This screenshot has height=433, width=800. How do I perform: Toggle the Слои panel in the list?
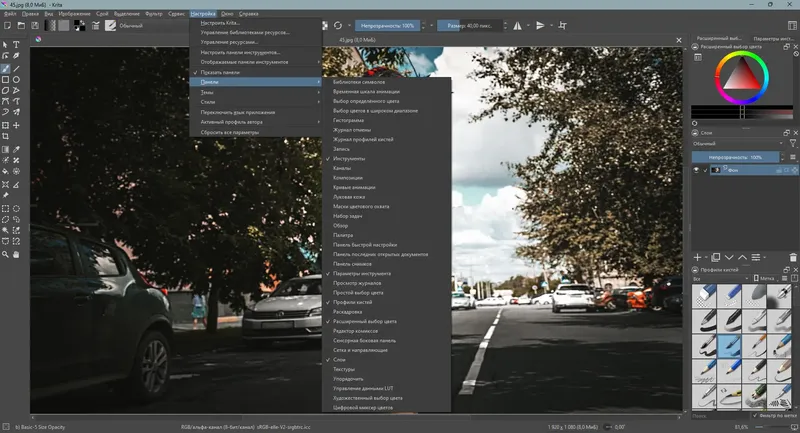tap(341, 359)
